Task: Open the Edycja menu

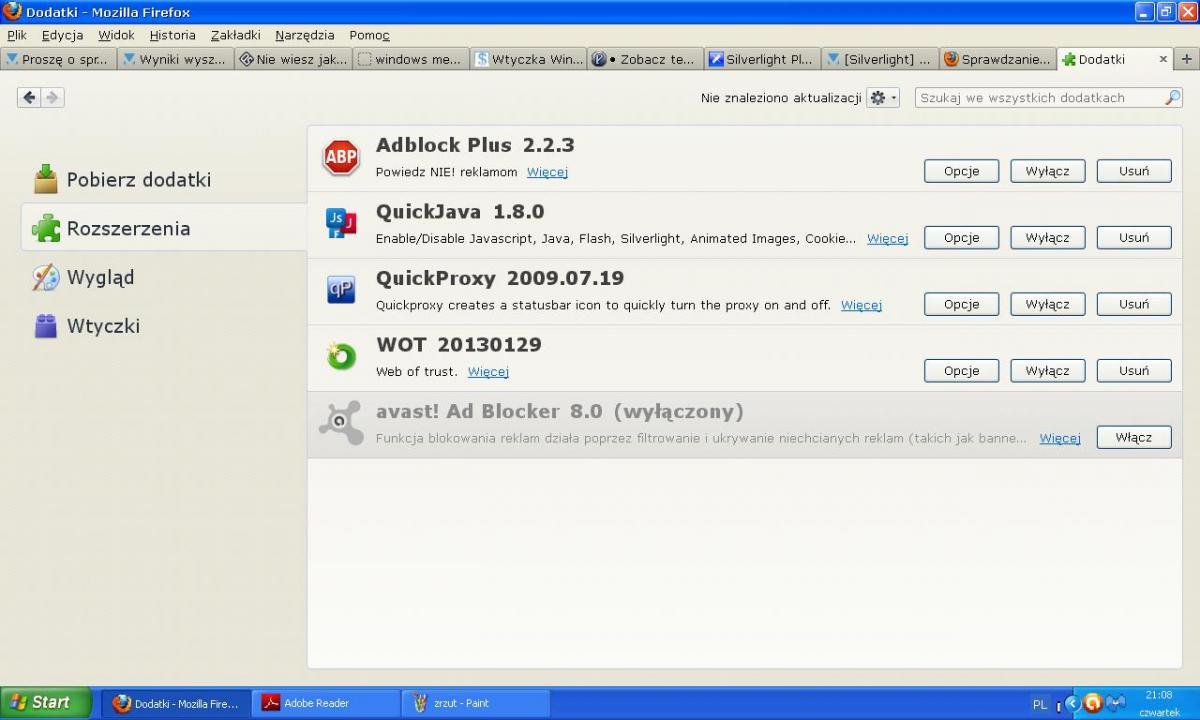Action: (62, 35)
